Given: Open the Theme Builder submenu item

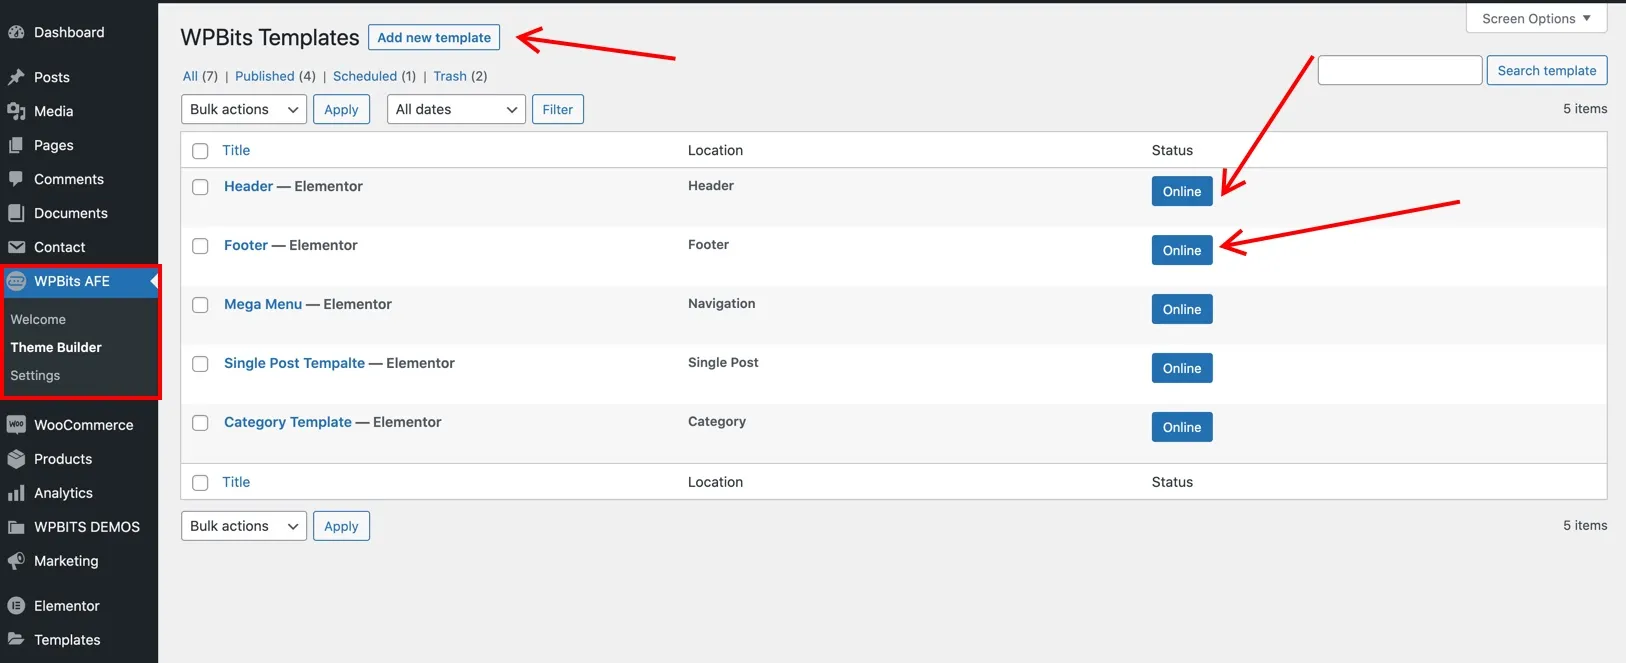Looking at the screenshot, I should click(x=56, y=347).
